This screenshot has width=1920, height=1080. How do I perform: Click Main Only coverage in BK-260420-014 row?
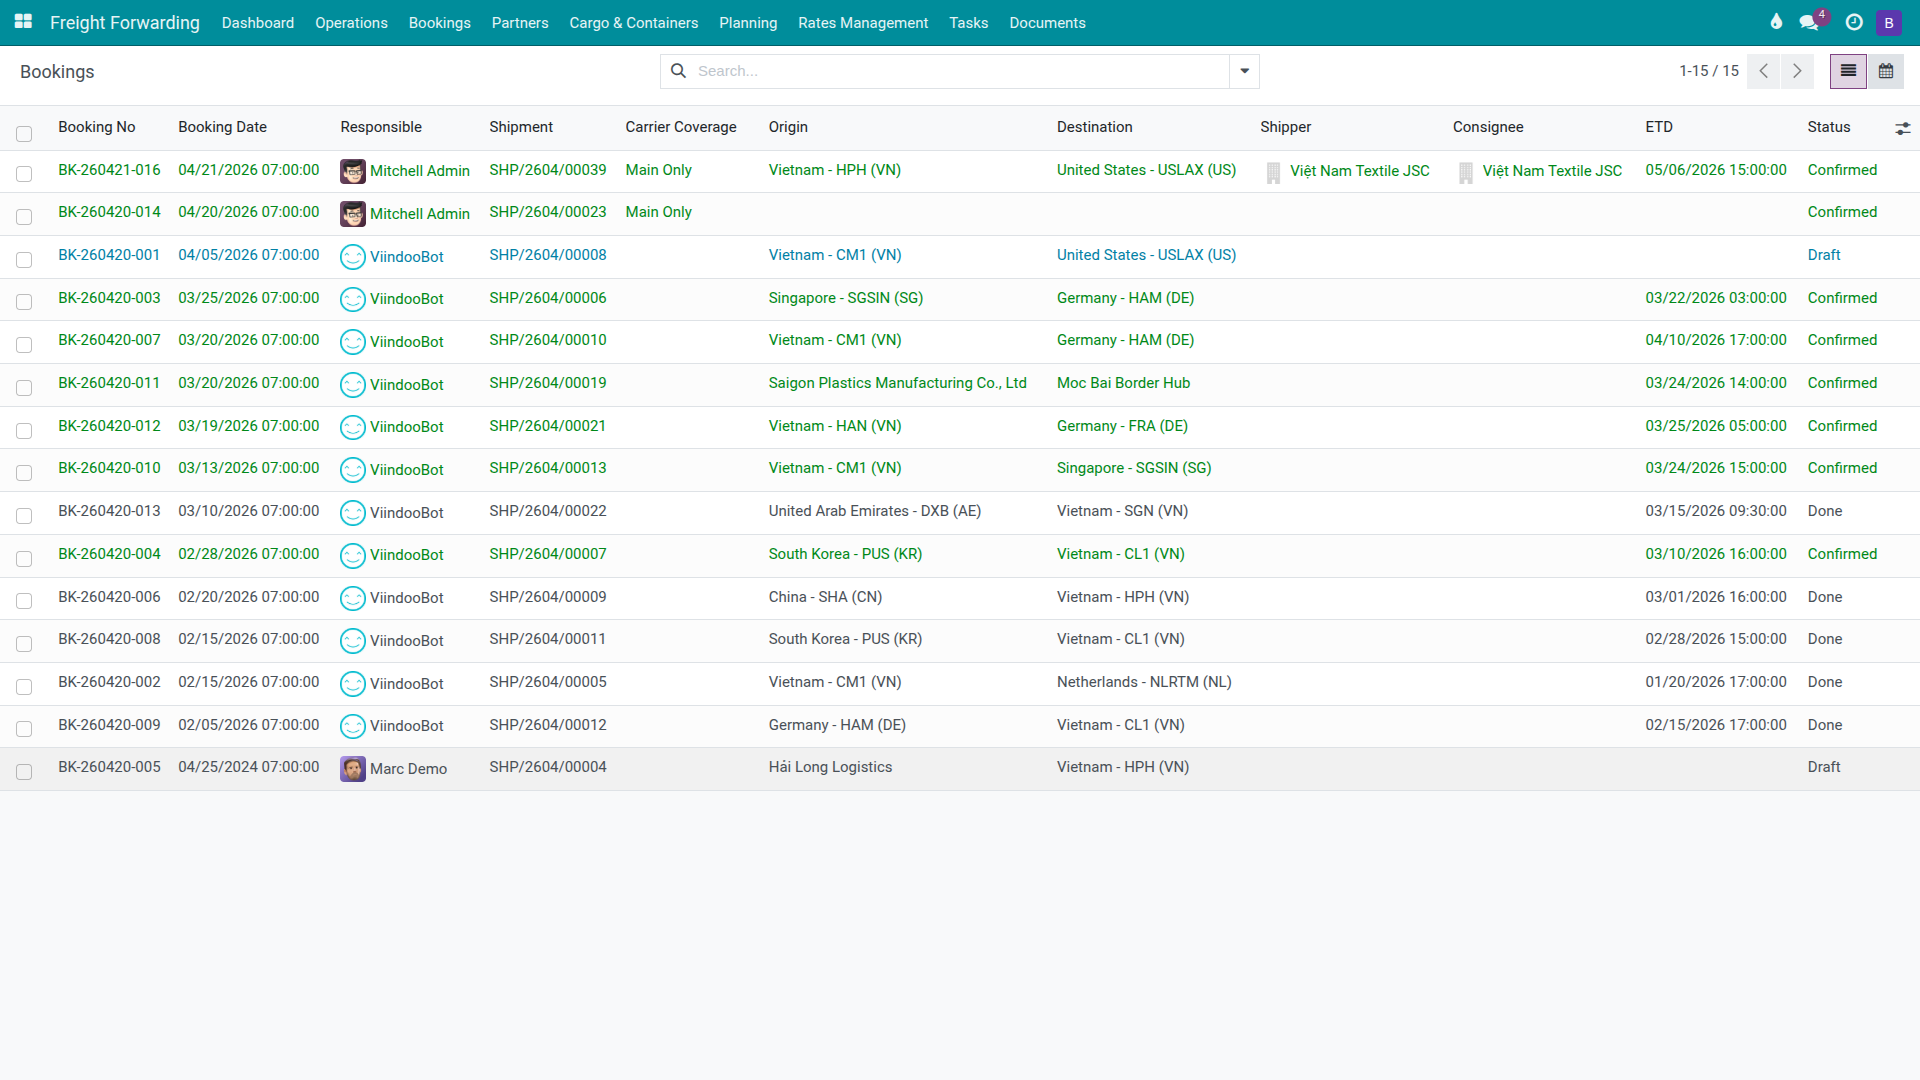[658, 212]
